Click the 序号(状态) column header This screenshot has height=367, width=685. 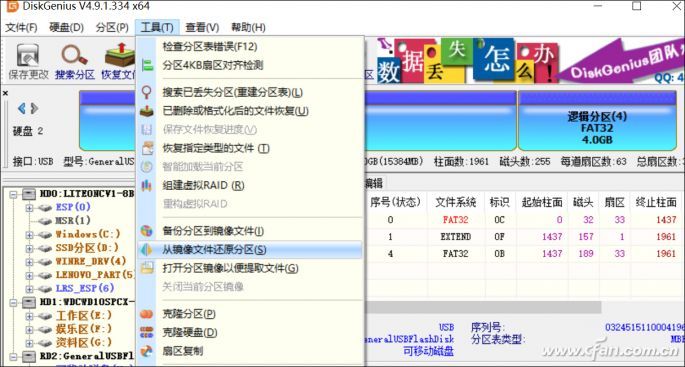[395, 202]
